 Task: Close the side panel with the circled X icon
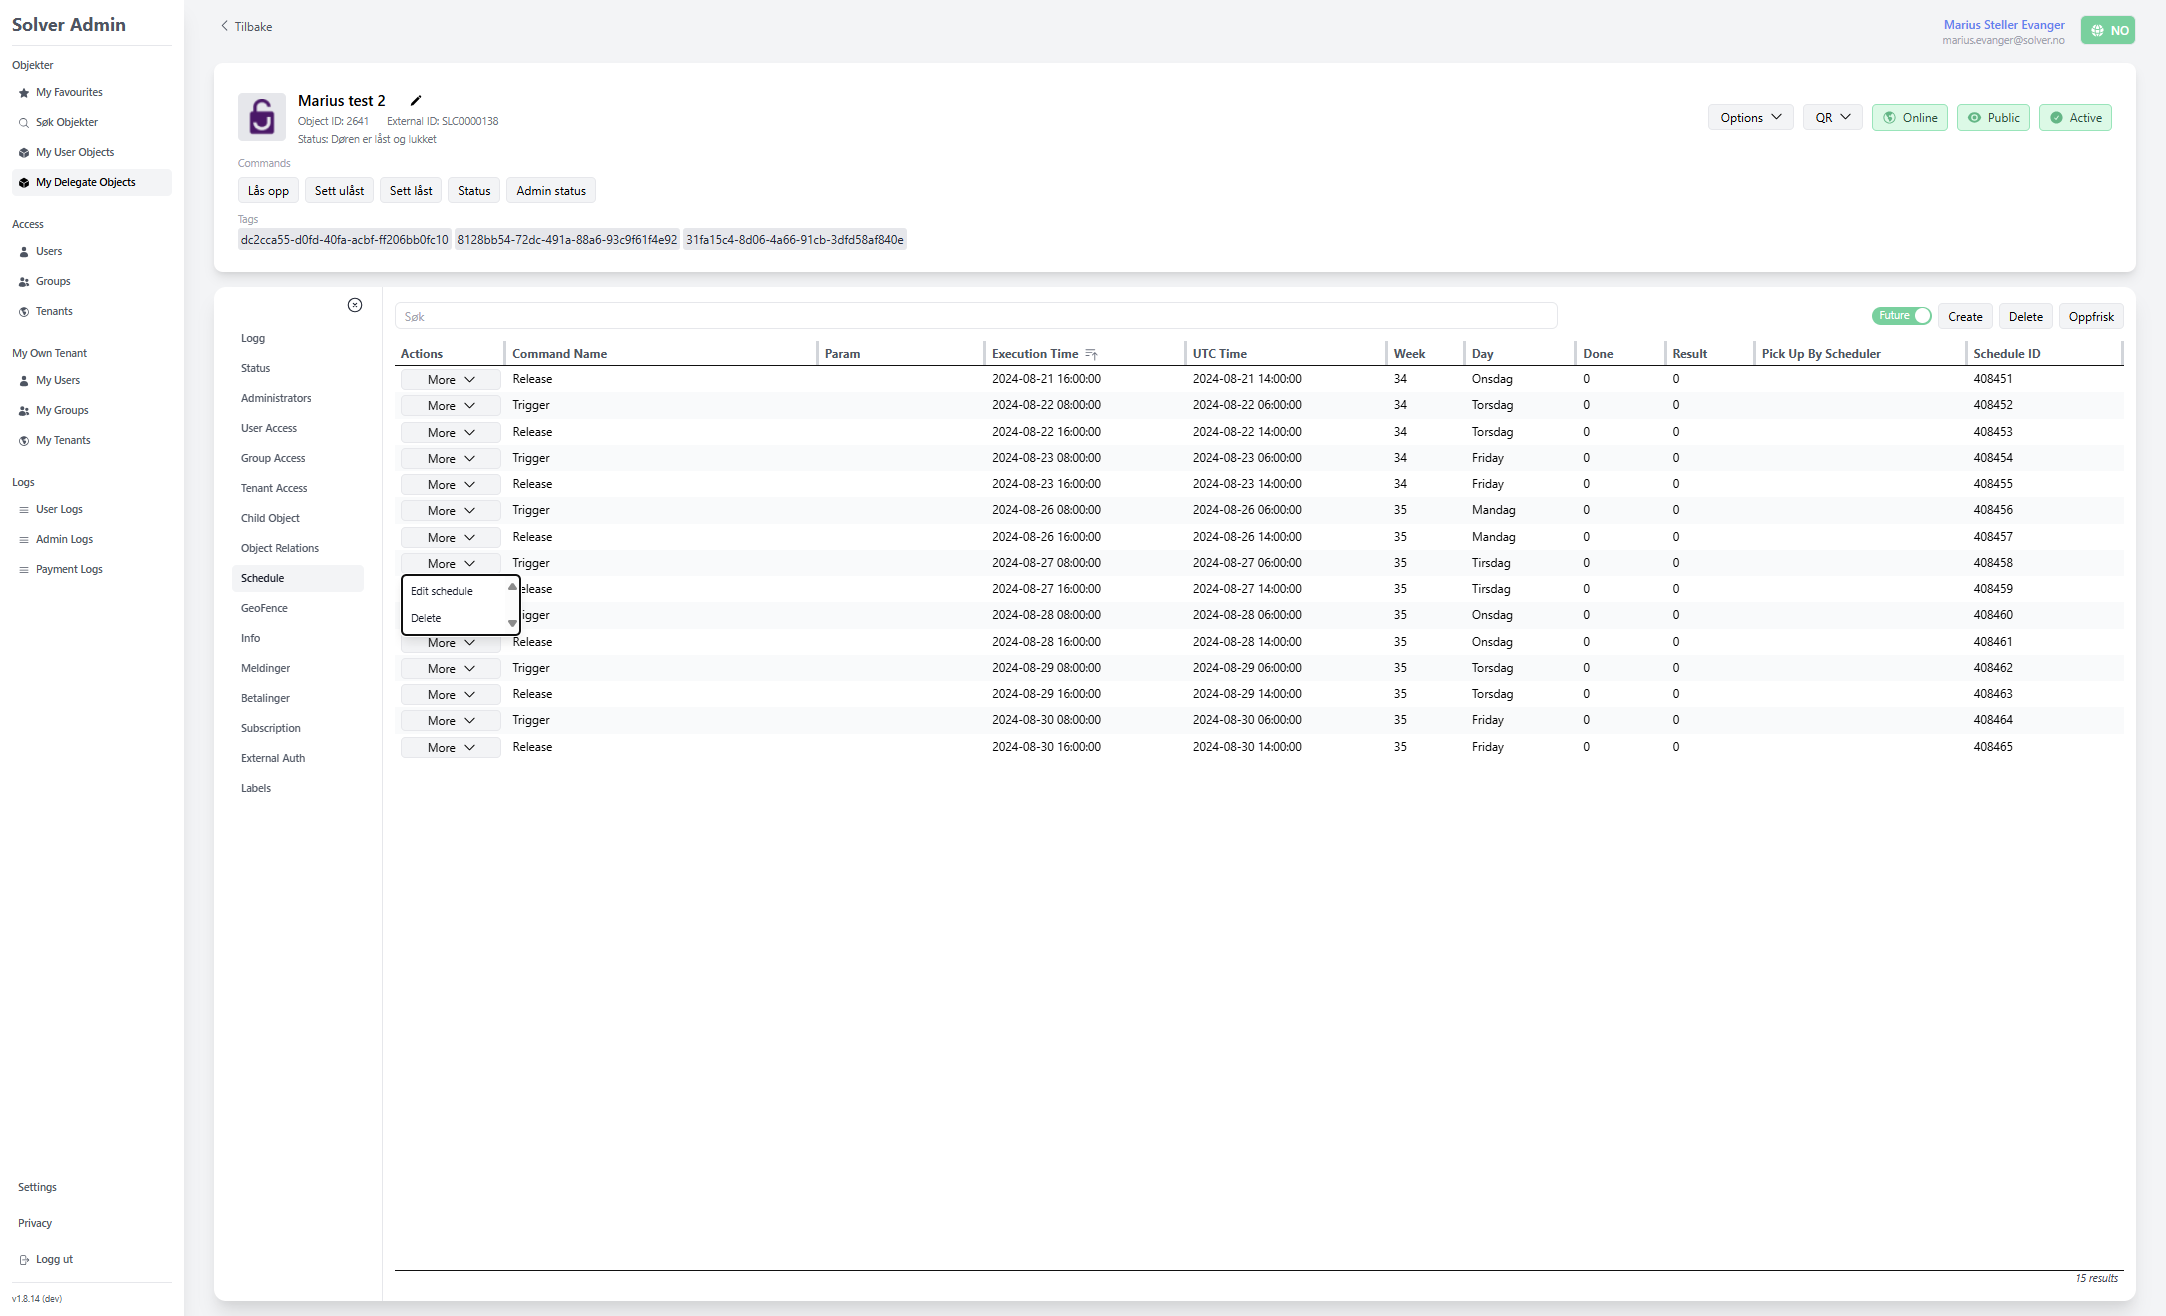[355, 305]
